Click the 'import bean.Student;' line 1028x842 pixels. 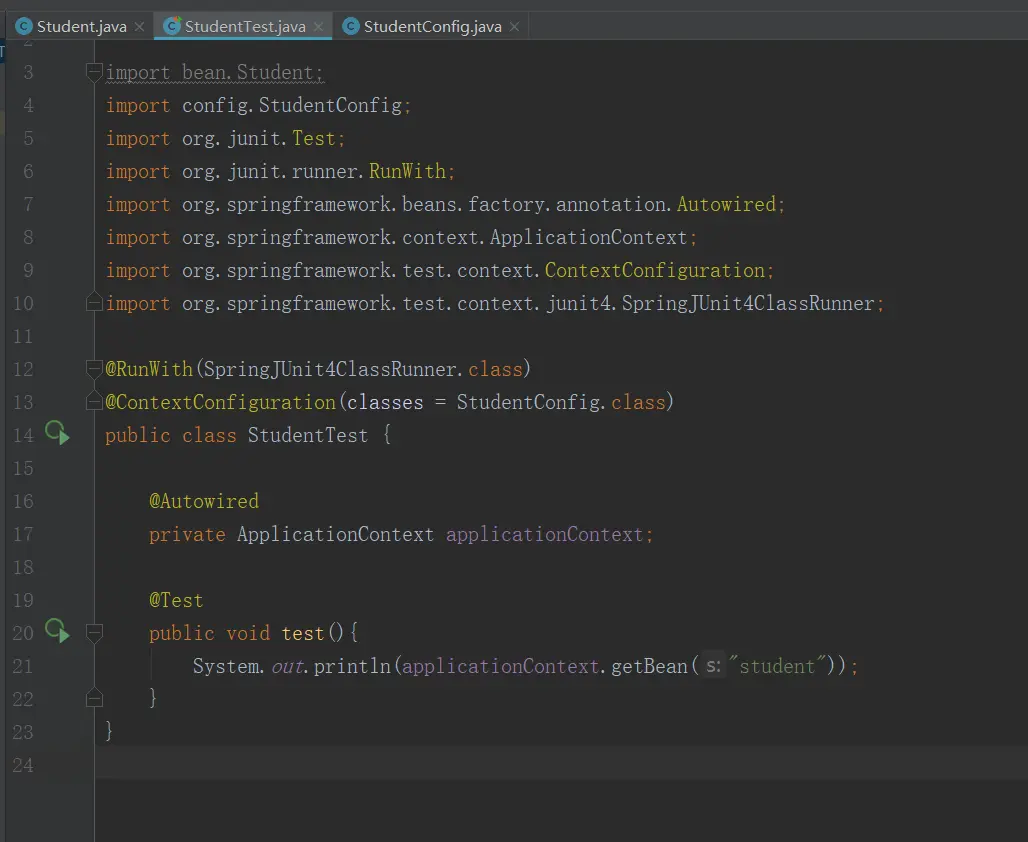pos(214,72)
